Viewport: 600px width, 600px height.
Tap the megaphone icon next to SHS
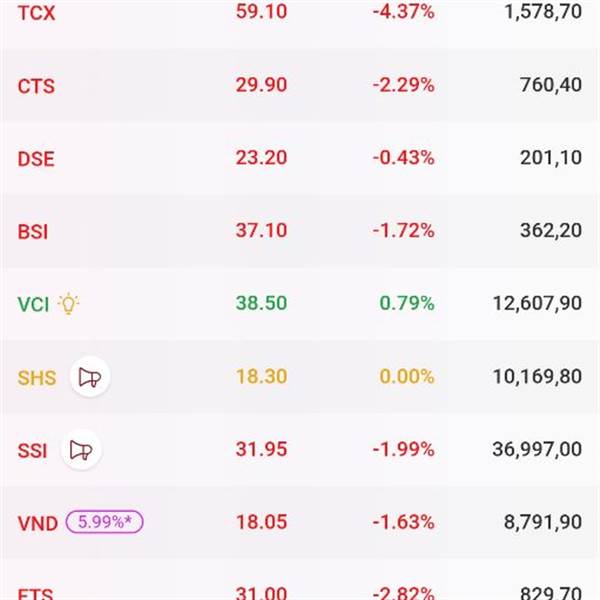[x=89, y=377]
